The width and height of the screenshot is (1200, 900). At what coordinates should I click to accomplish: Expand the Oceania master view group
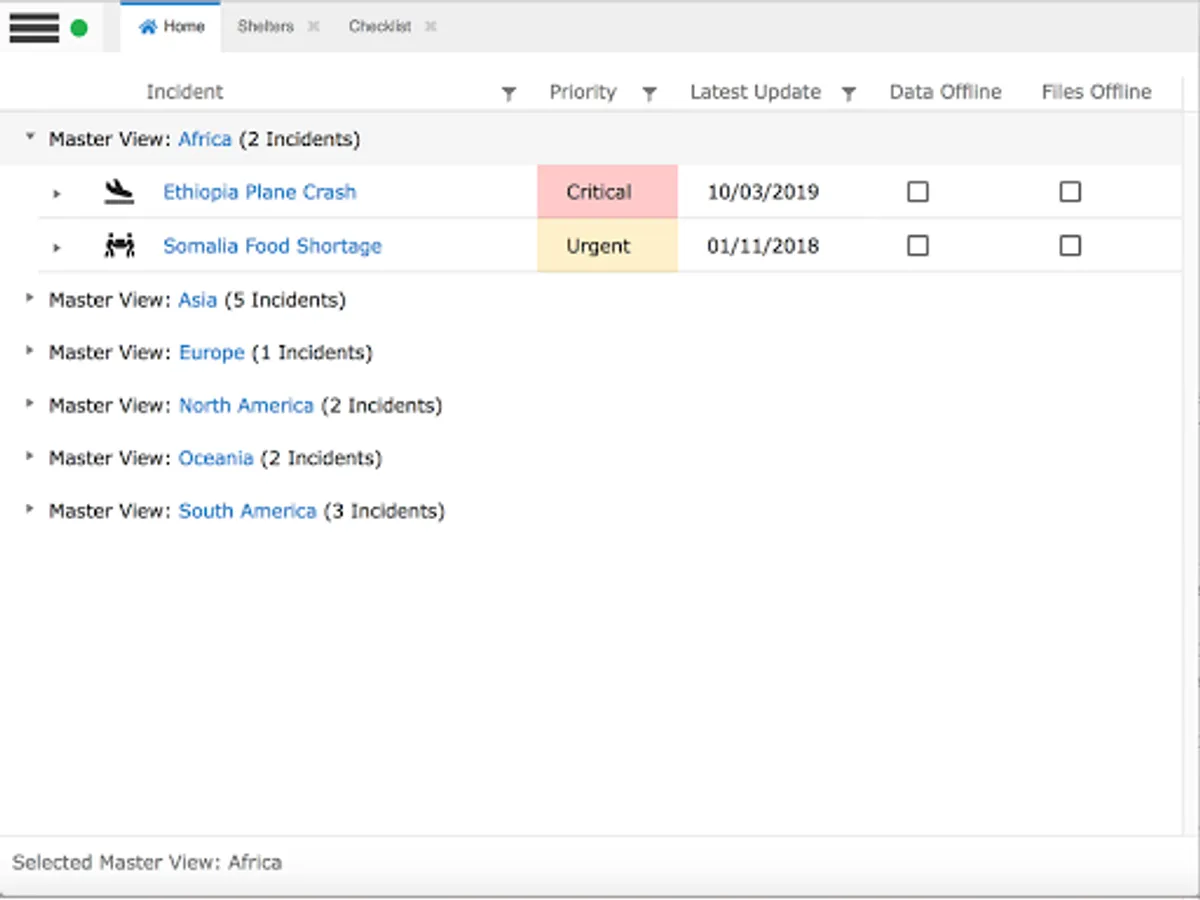[x=29, y=457]
